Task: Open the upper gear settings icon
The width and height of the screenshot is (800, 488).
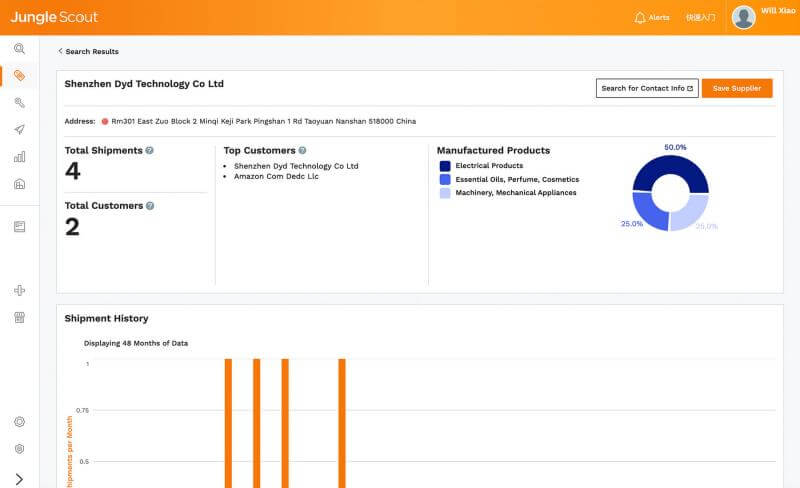Action: pyautogui.click(x=19, y=422)
